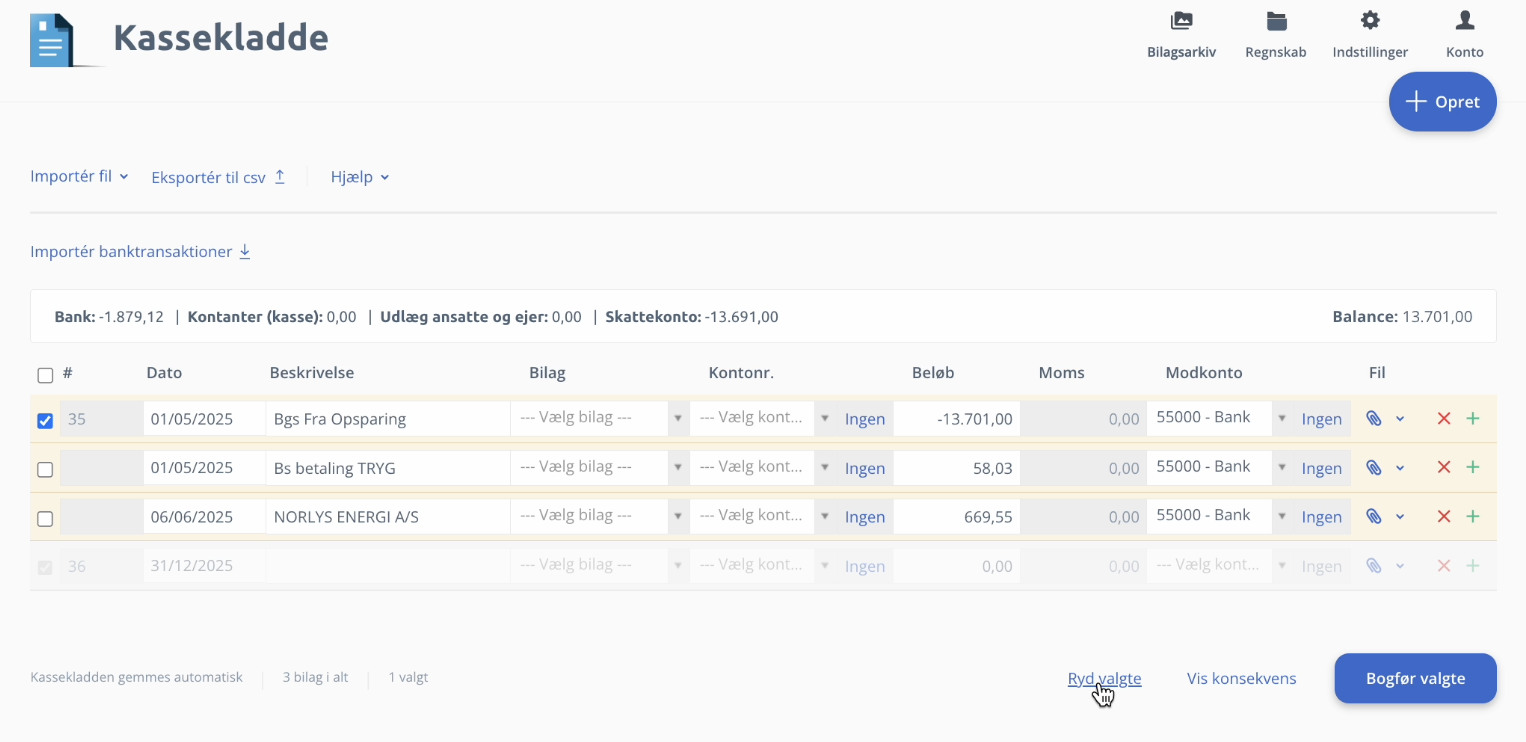The height and width of the screenshot is (742, 1526).
Task: Click the Vis konsekvens link
Action: click(1241, 679)
